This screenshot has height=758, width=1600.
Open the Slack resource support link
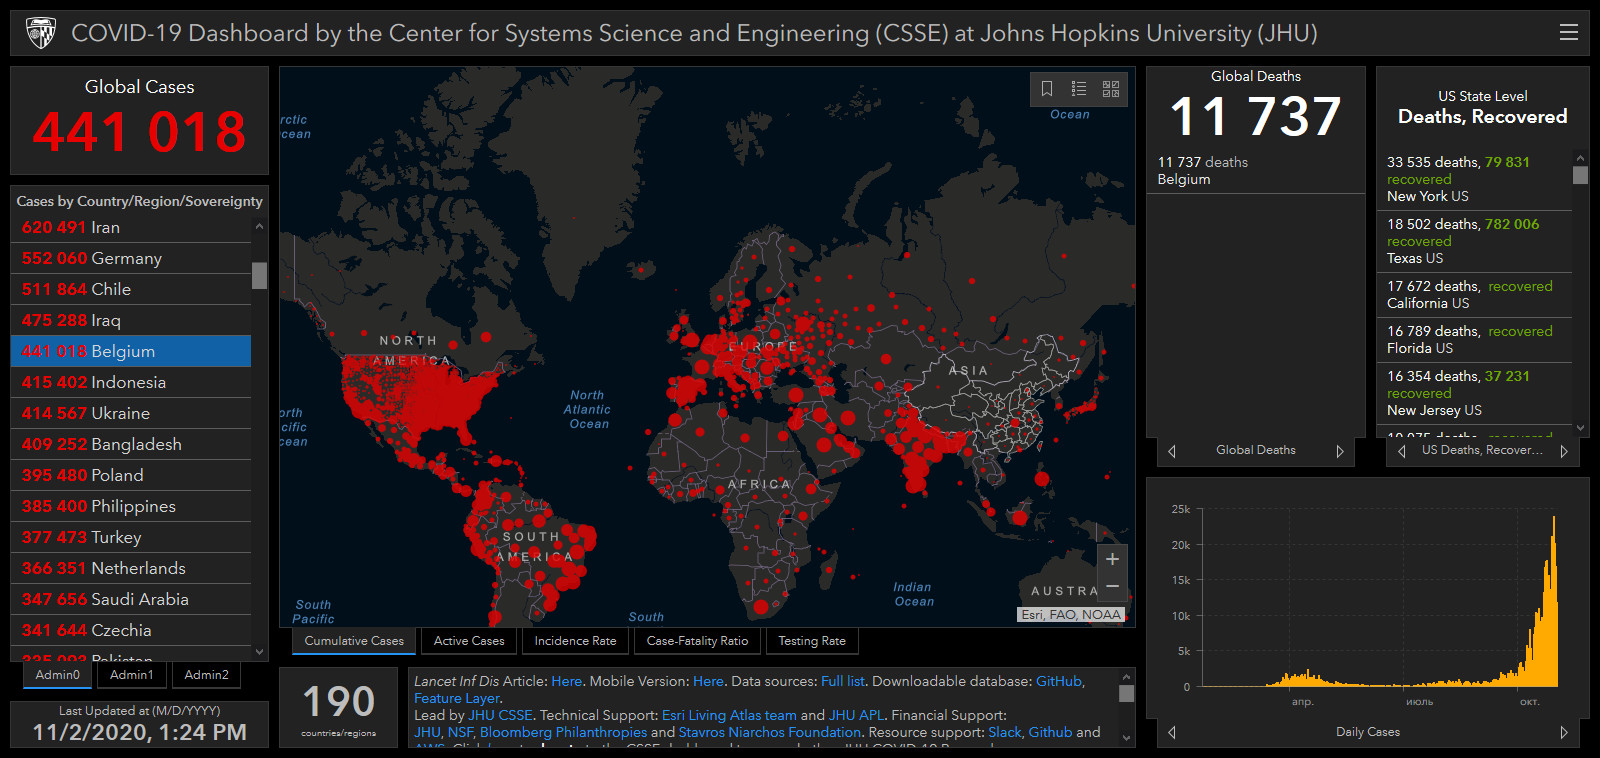point(1005,732)
